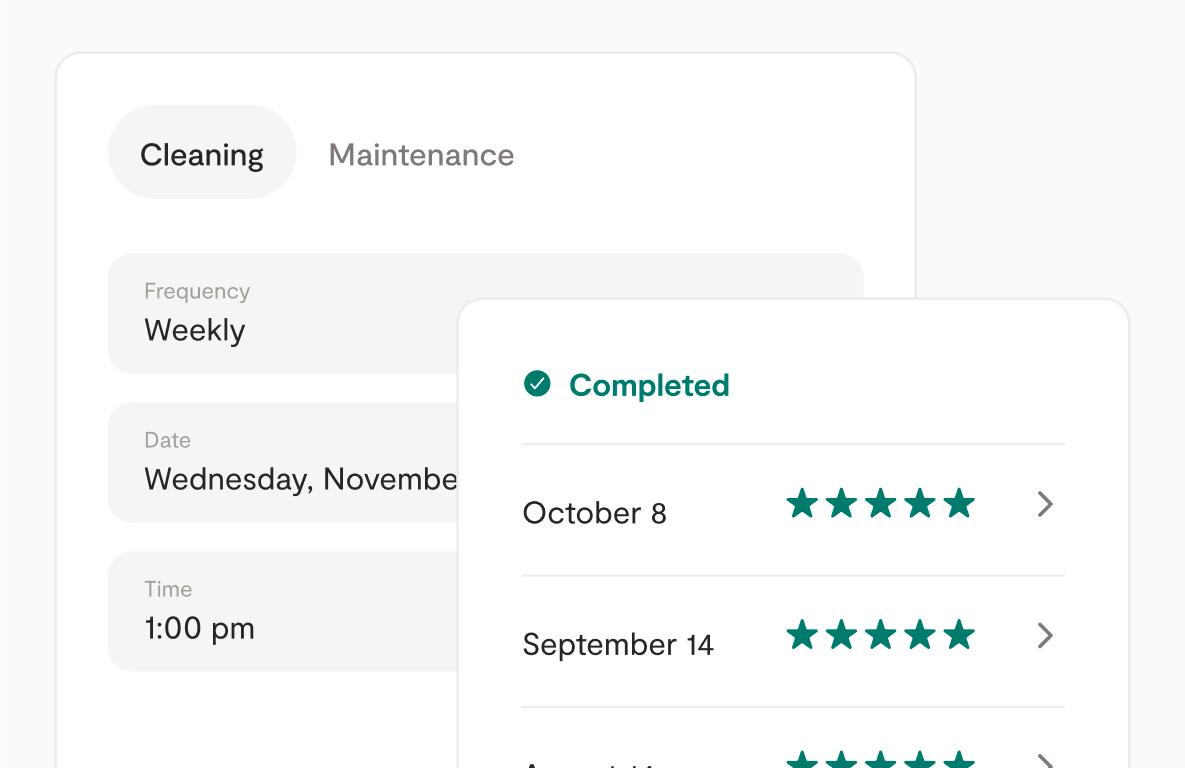Switch to the Maintenance tab

tap(420, 155)
